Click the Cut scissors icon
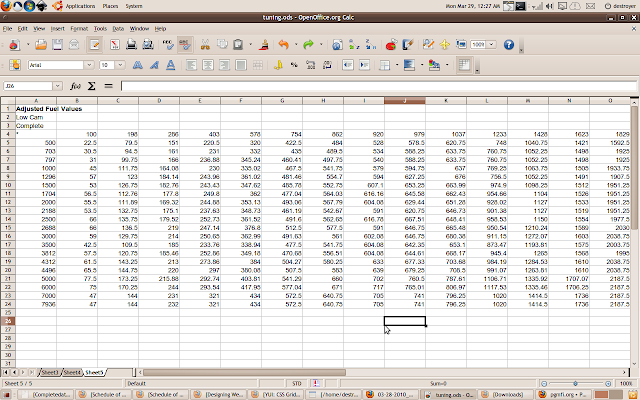Image resolution: width=640 pixels, height=400 pixels. (205, 45)
